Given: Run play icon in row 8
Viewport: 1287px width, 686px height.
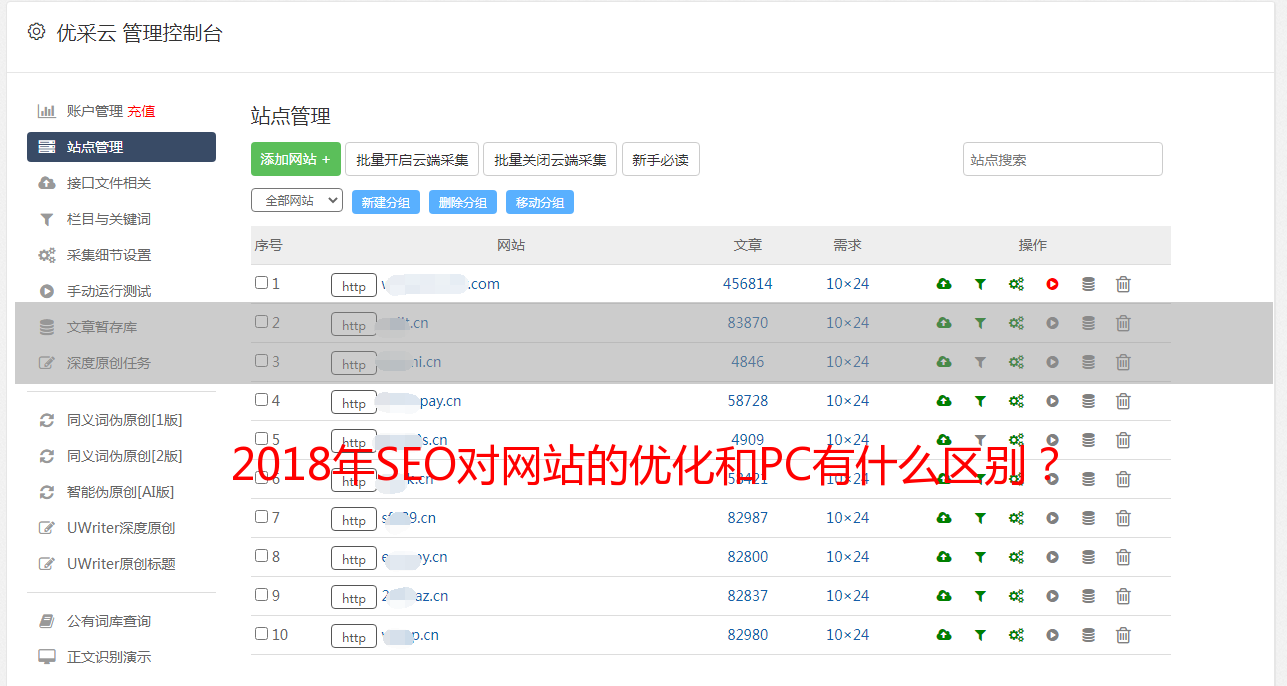Looking at the screenshot, I should click(1052, 557).
